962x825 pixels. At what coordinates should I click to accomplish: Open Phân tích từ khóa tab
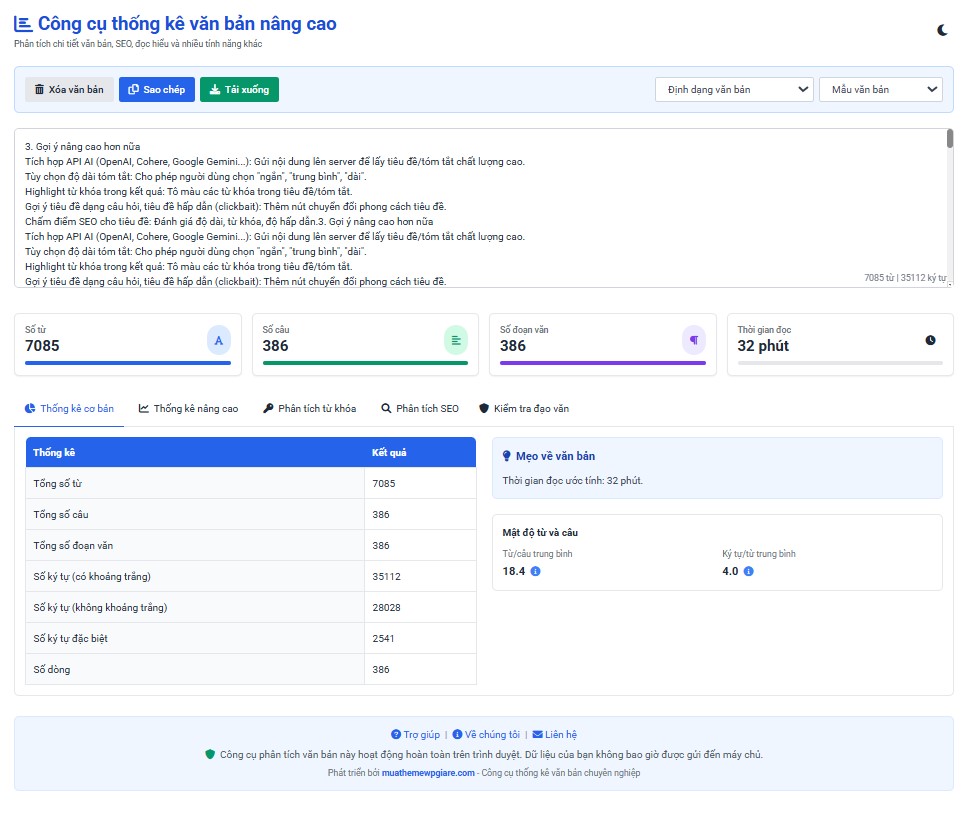tap(309, 409)
